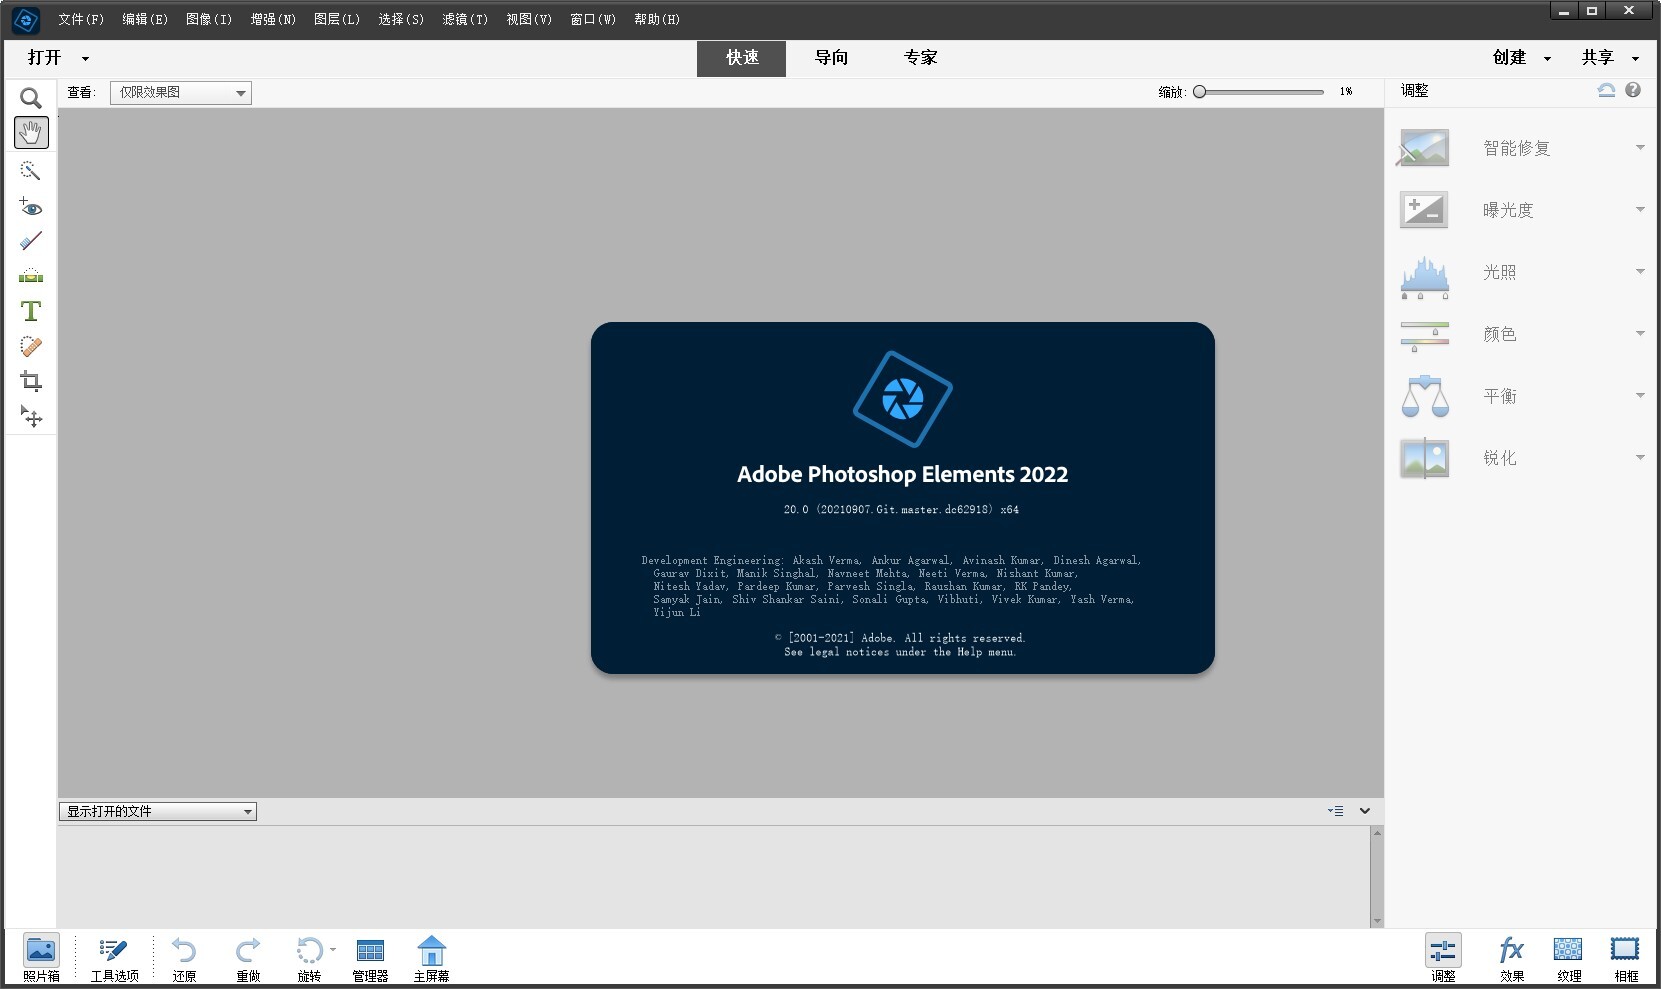Screen dimensions: 1661x989
Task: Open the Filter menu
Action: click(465, 19)
